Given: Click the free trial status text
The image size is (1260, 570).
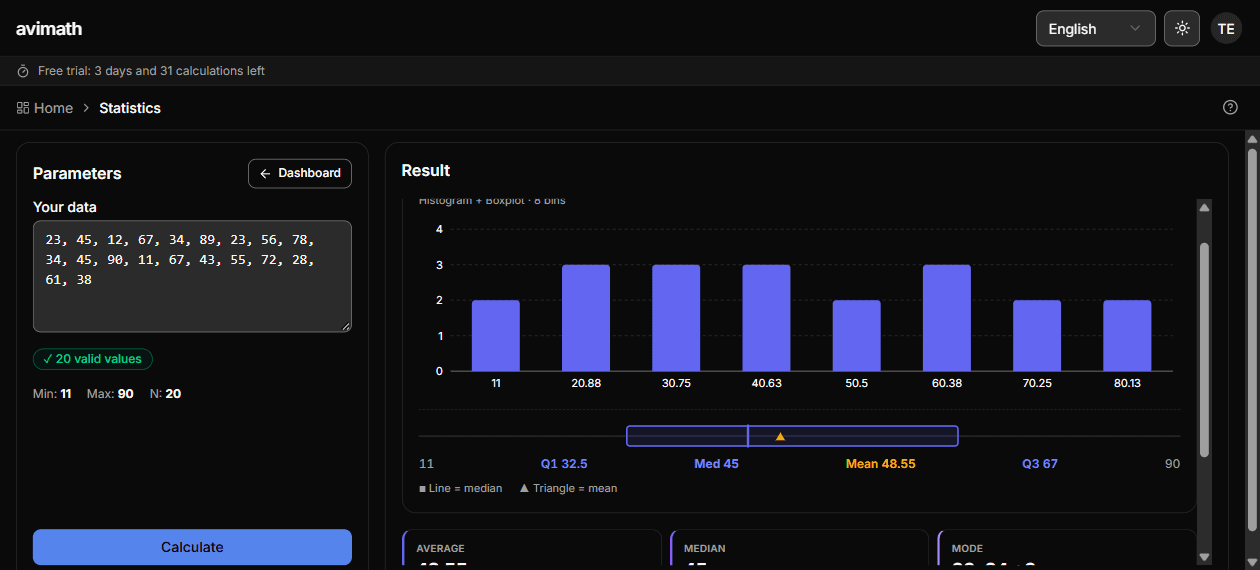Looking at the screenshot, I should 151,71.
